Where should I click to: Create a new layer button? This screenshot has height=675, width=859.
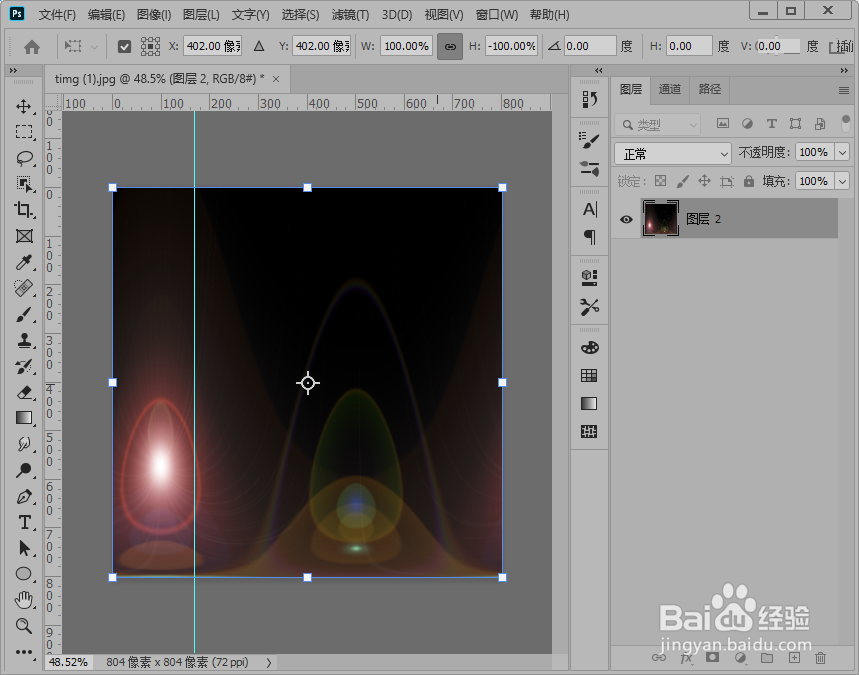(x=794, y=657)
